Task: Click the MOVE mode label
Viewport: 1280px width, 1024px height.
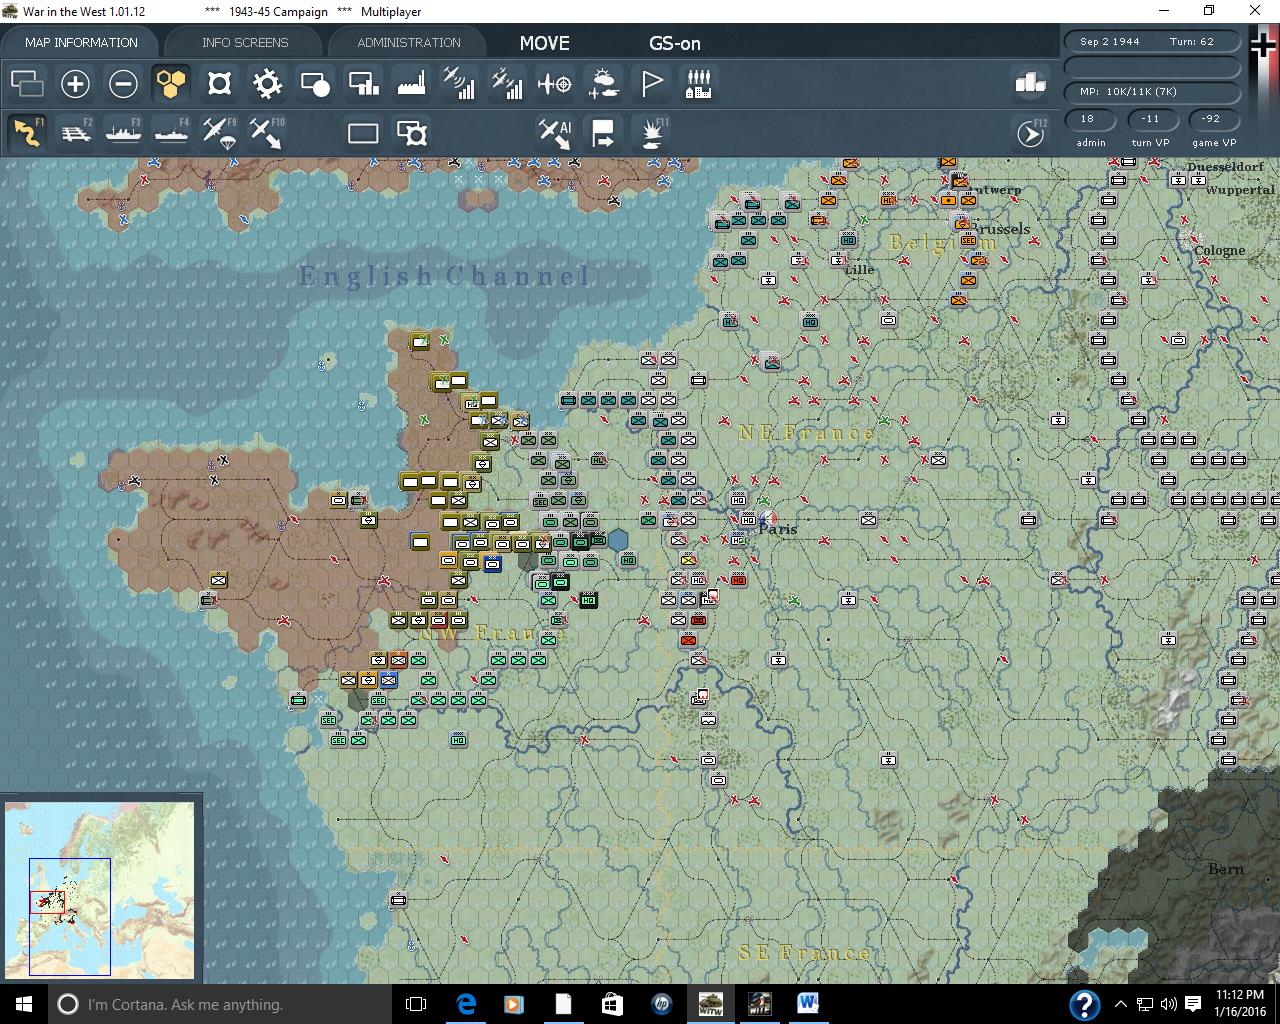Action: [x=545, y=43]
